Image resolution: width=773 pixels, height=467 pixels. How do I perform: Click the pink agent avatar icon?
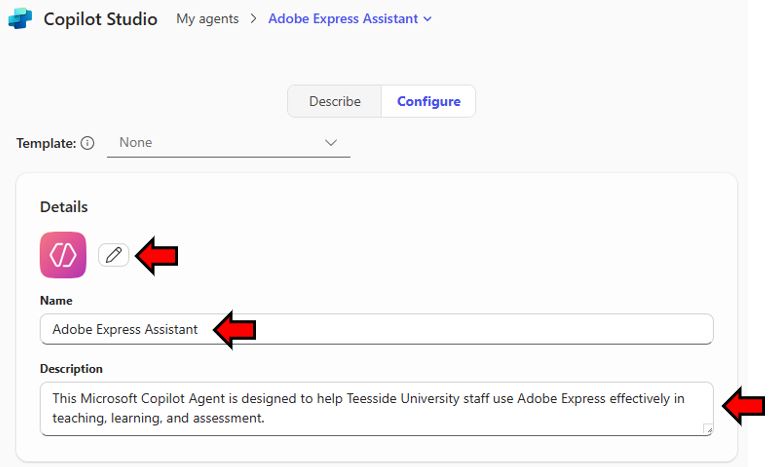pos(63,255)
